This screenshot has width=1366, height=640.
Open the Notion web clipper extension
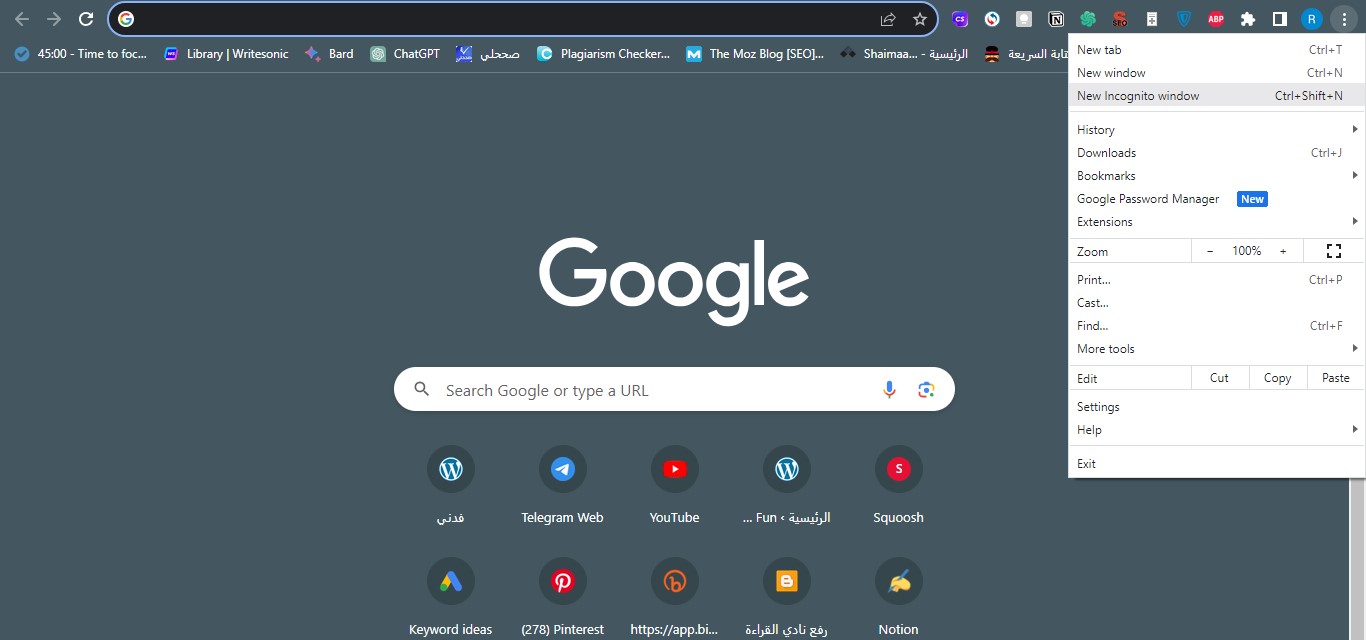click(x=1056, y=19)
